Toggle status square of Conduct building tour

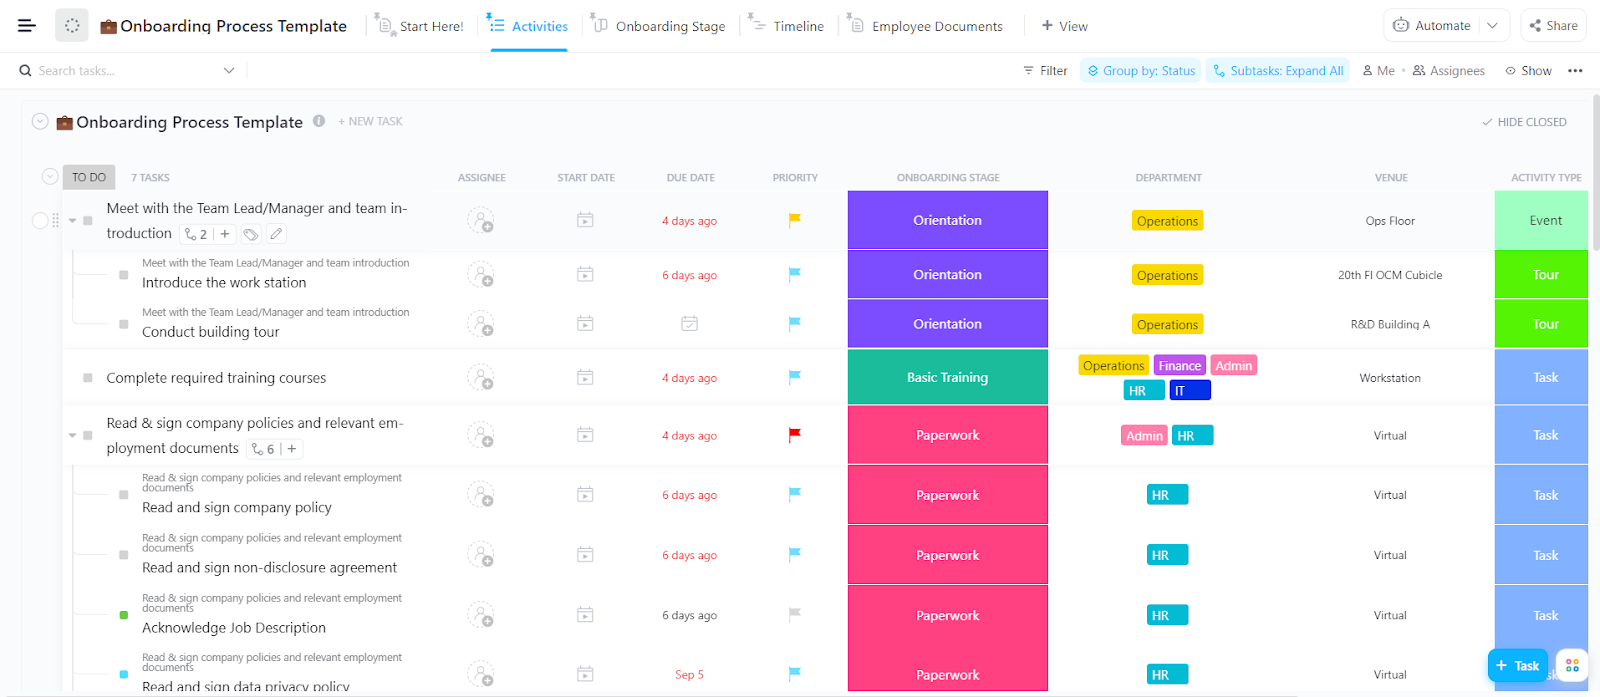(124, 324)
